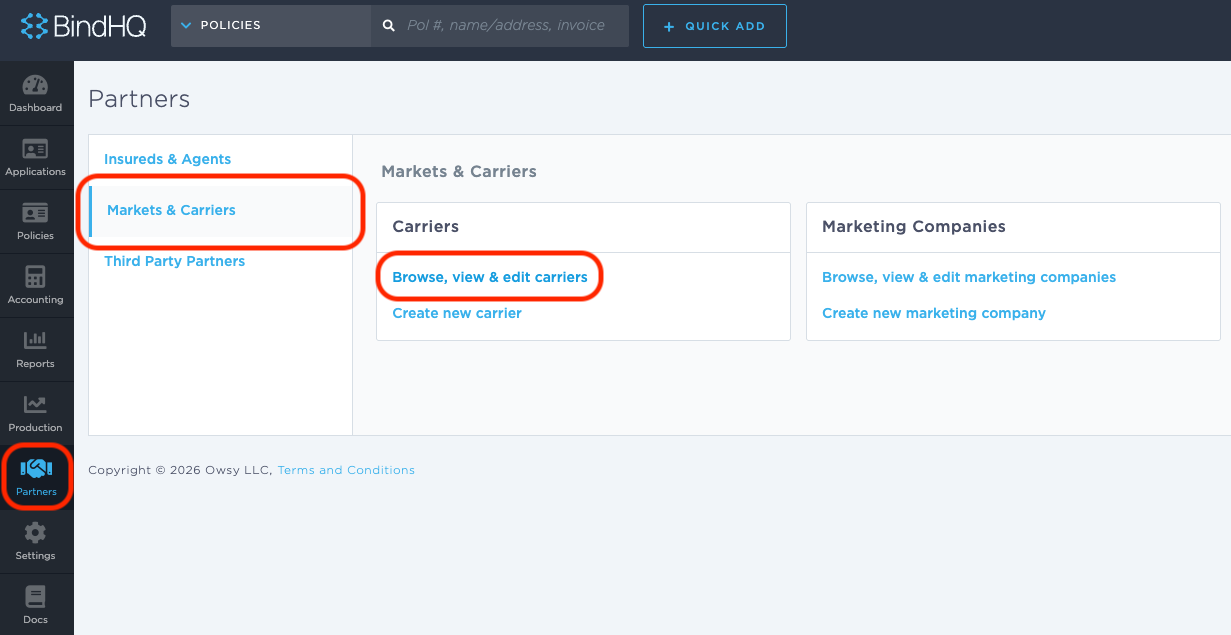Viewport: 1231px width, 635px height.
Task: Click the Quick Add button
Action: pyautogui.click(x=715, y=26)
